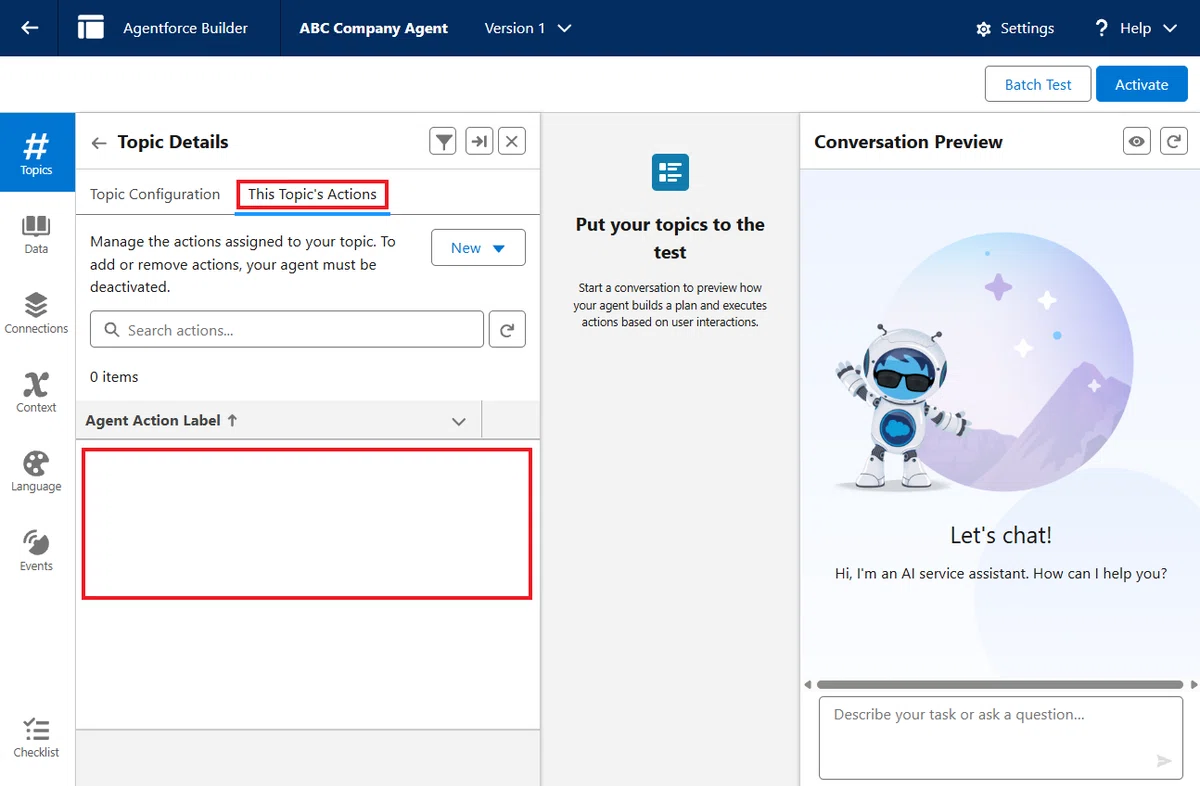Screen dimensions: 1200x786
Task: Expand the Help menu chevron
Action: (x=1170, y=29)
